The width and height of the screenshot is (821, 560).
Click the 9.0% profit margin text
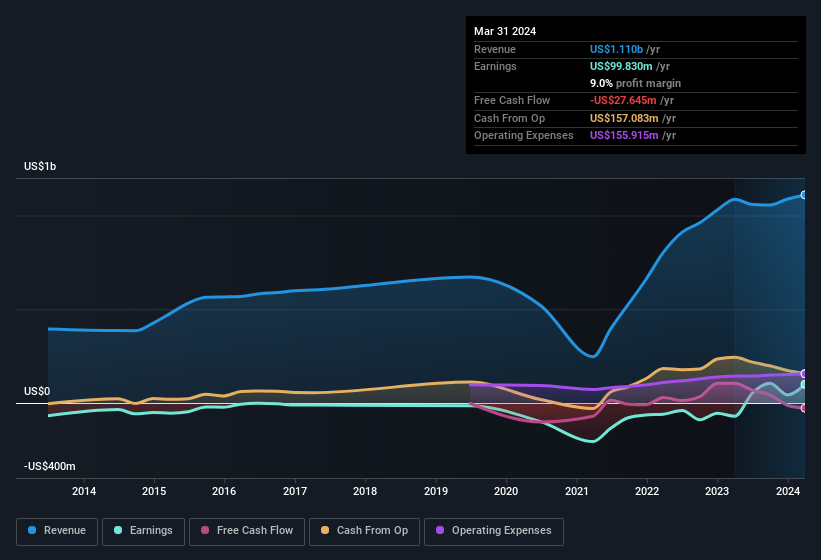tap(635, 83)
